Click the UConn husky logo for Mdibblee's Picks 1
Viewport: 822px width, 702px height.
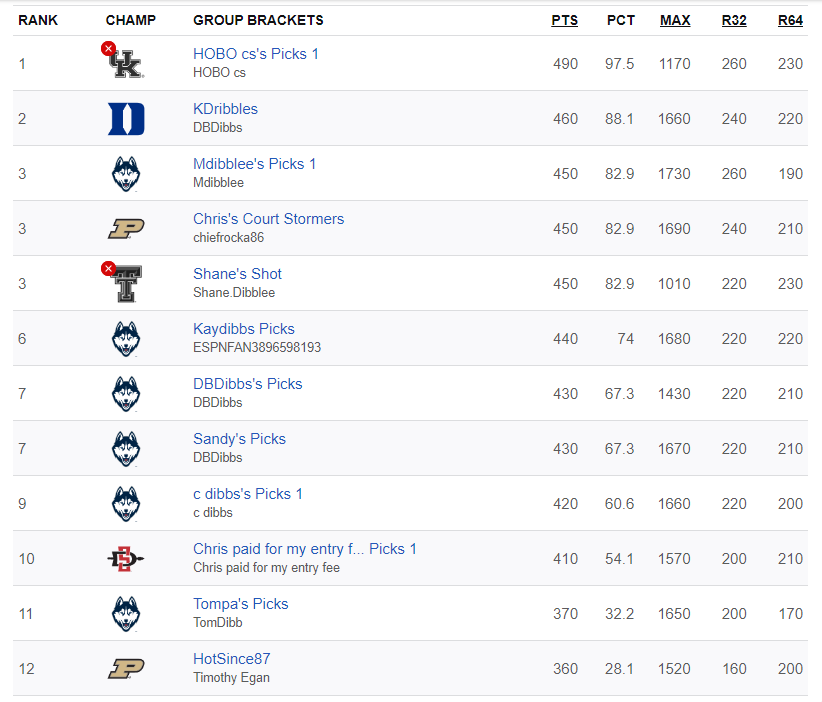click(x=126, y=174)
